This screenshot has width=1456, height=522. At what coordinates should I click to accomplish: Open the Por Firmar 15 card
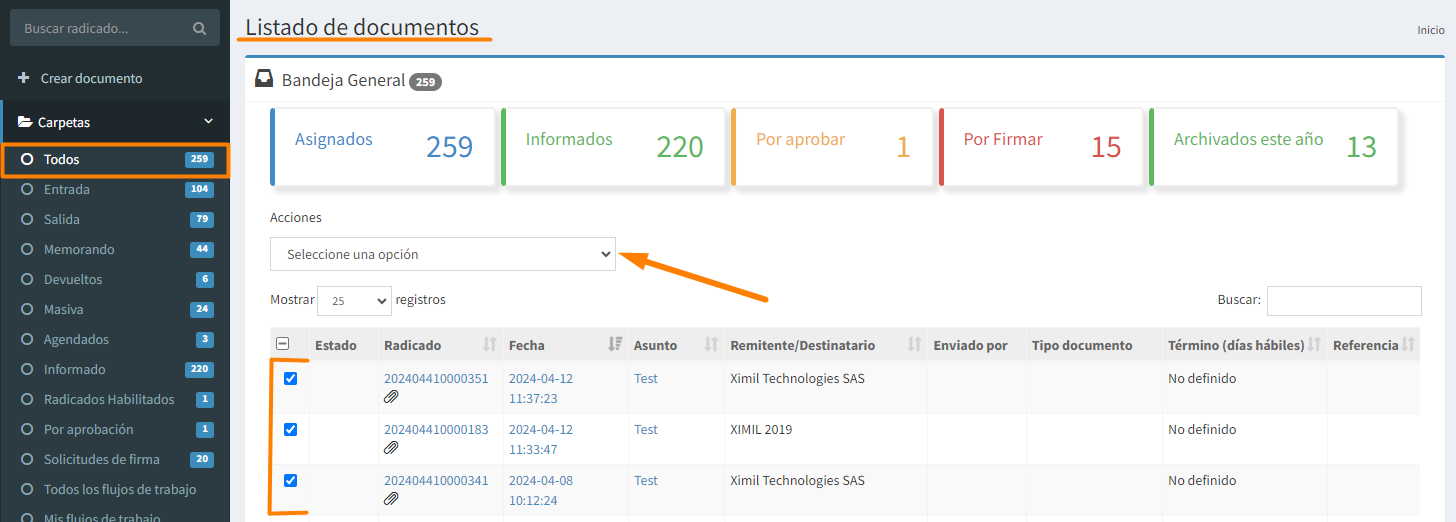tap(1041, 147)
